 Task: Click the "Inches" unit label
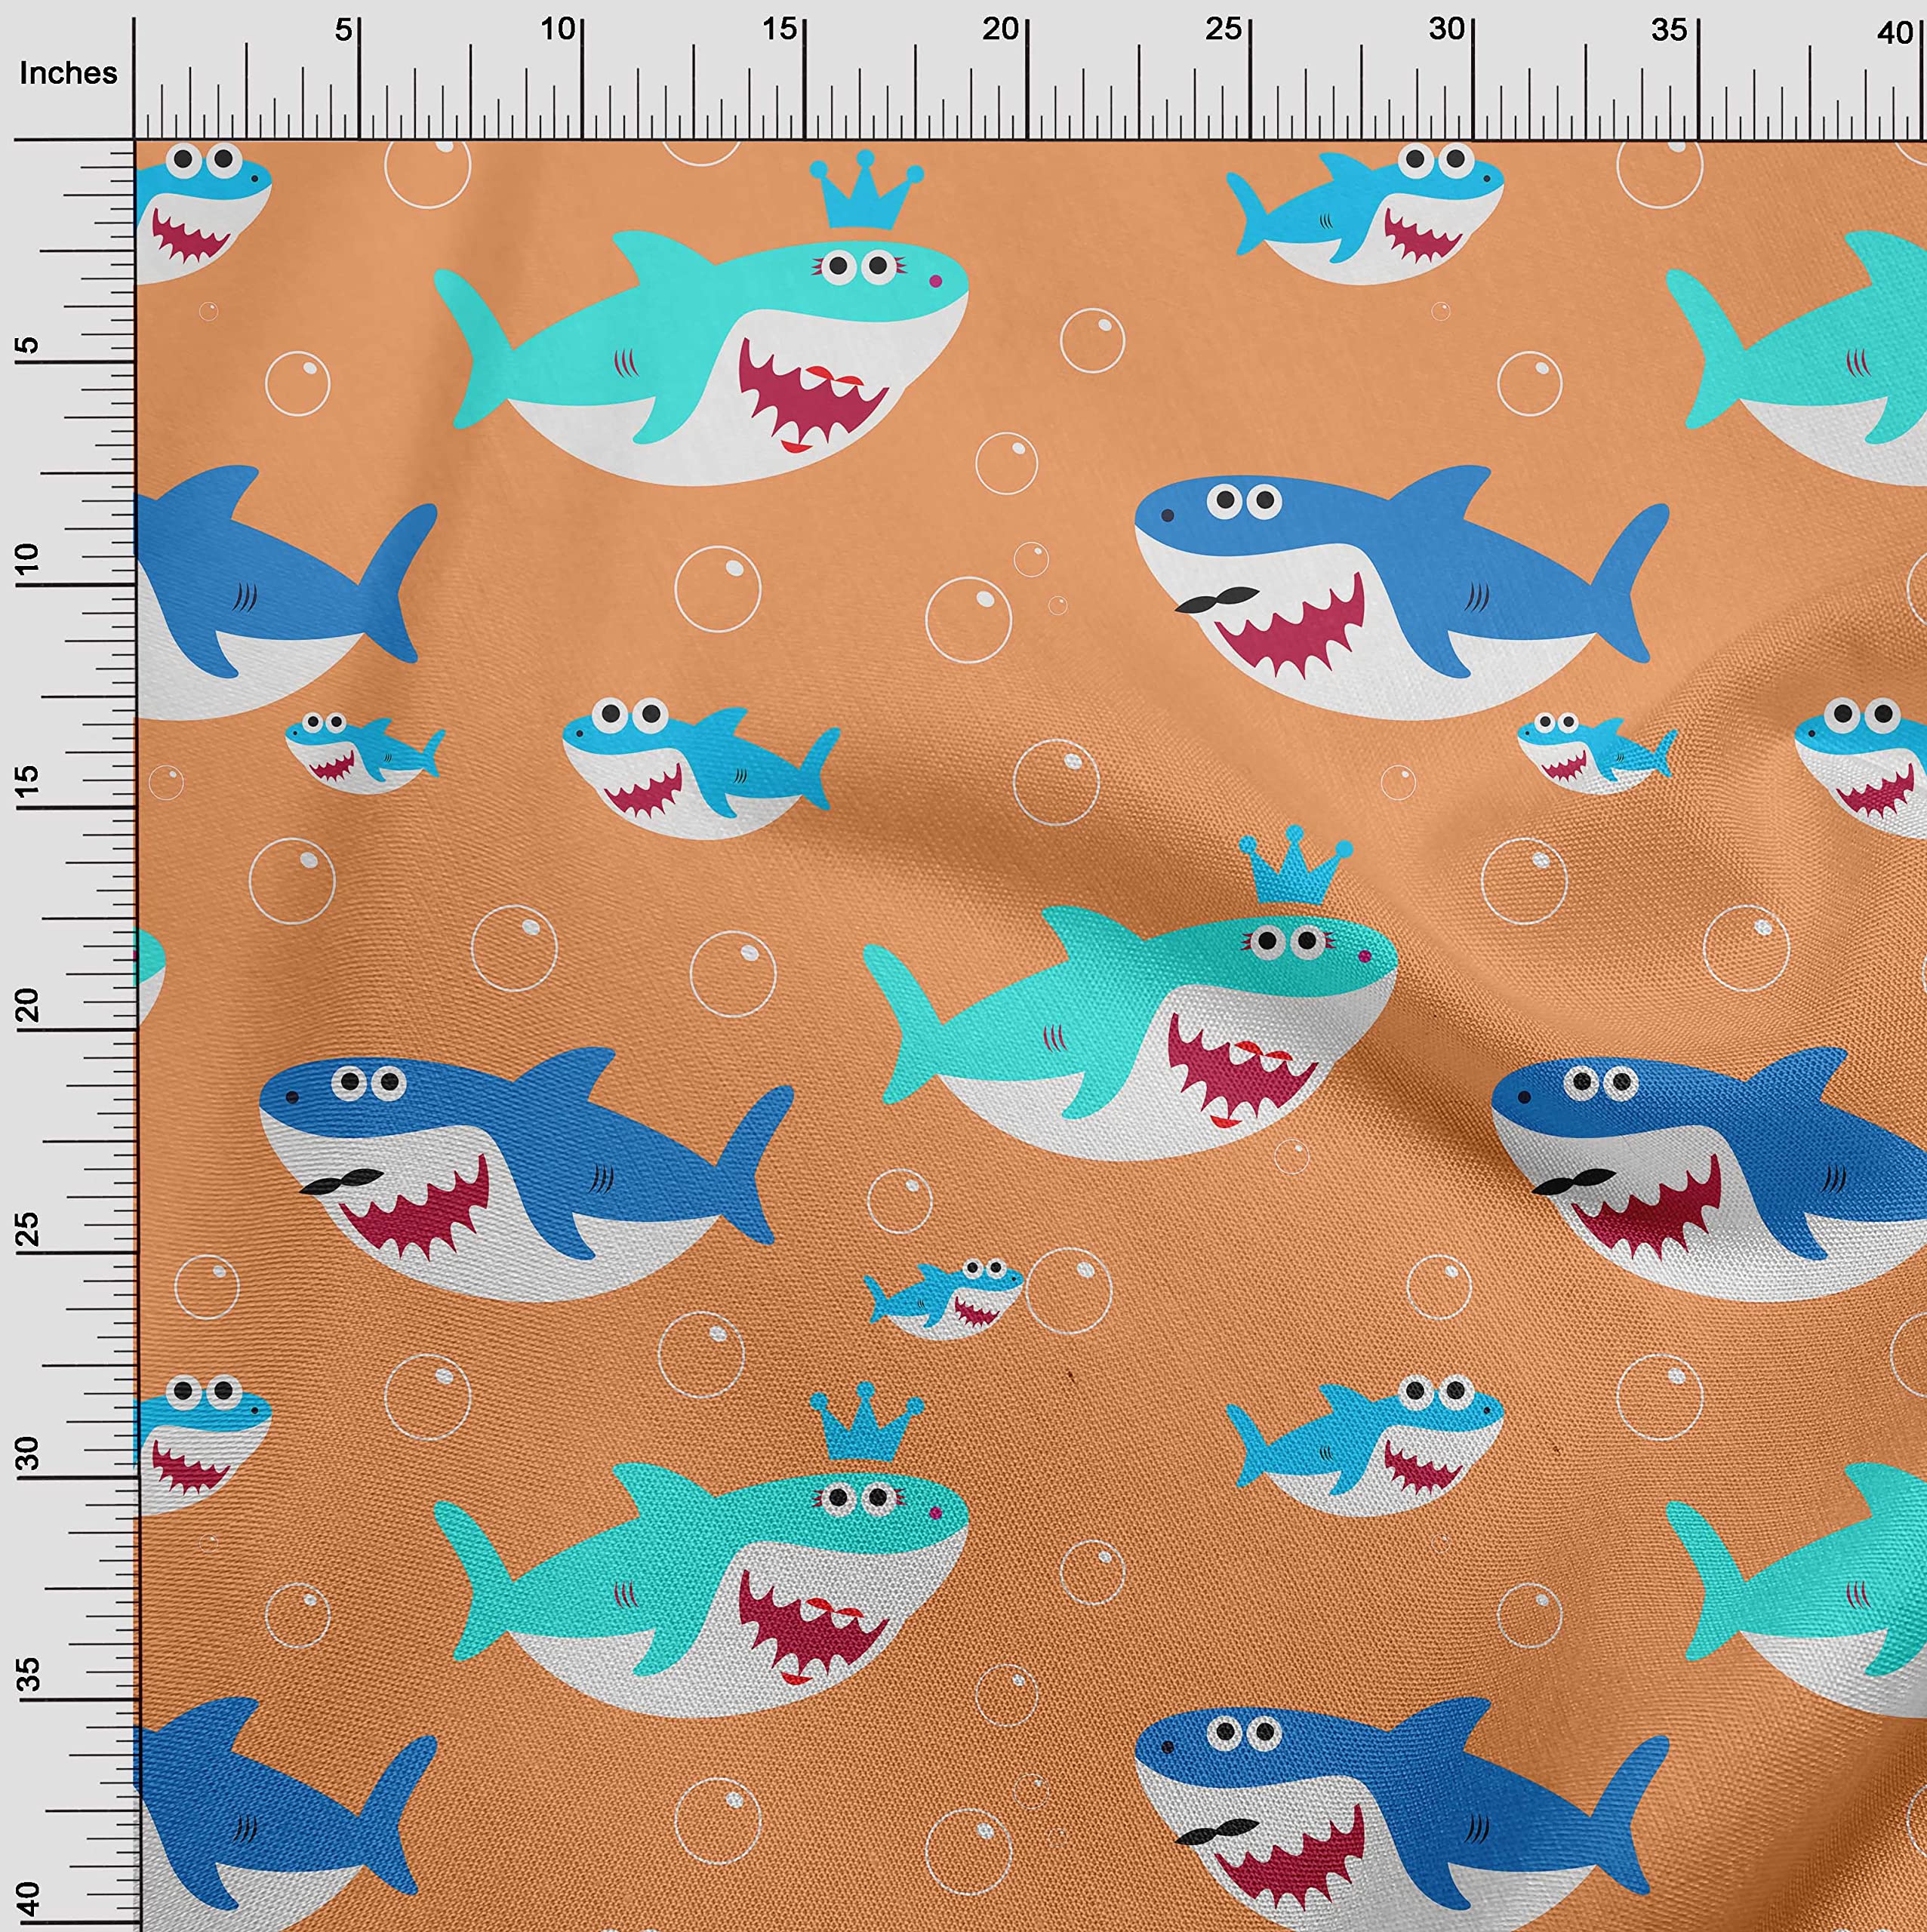(68, 73)
